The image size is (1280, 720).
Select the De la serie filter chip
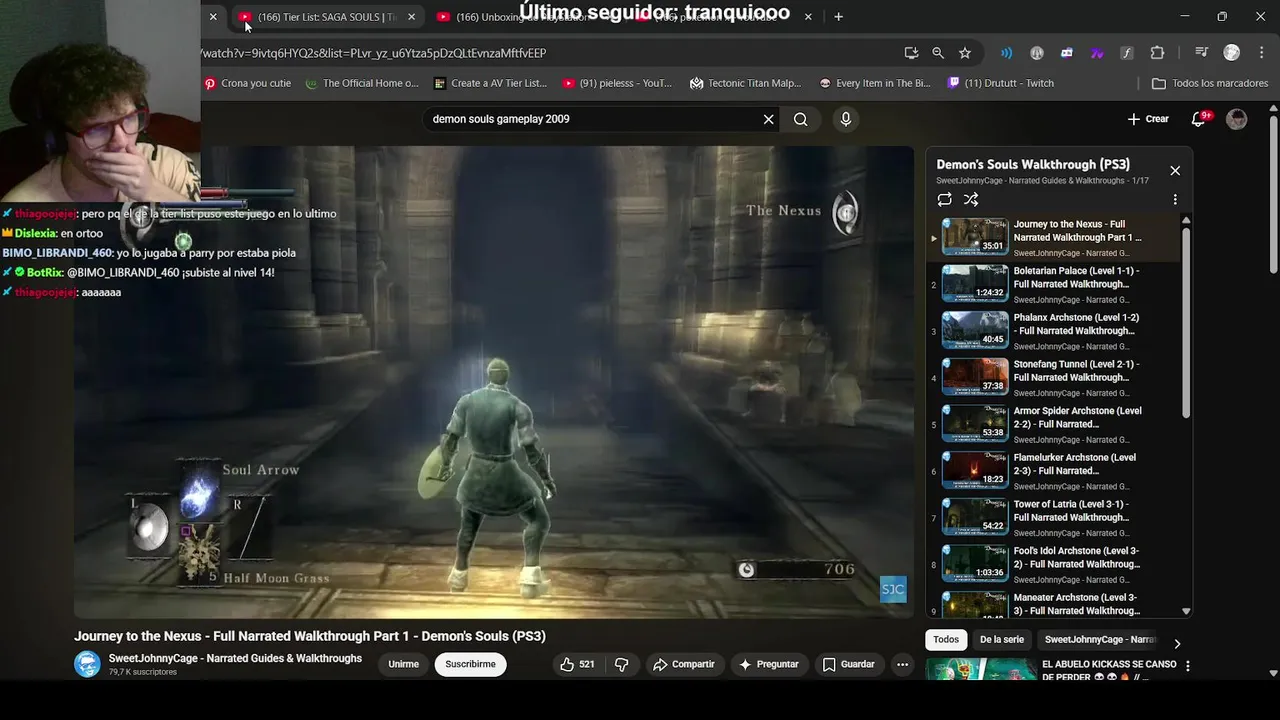point(1002,640)
